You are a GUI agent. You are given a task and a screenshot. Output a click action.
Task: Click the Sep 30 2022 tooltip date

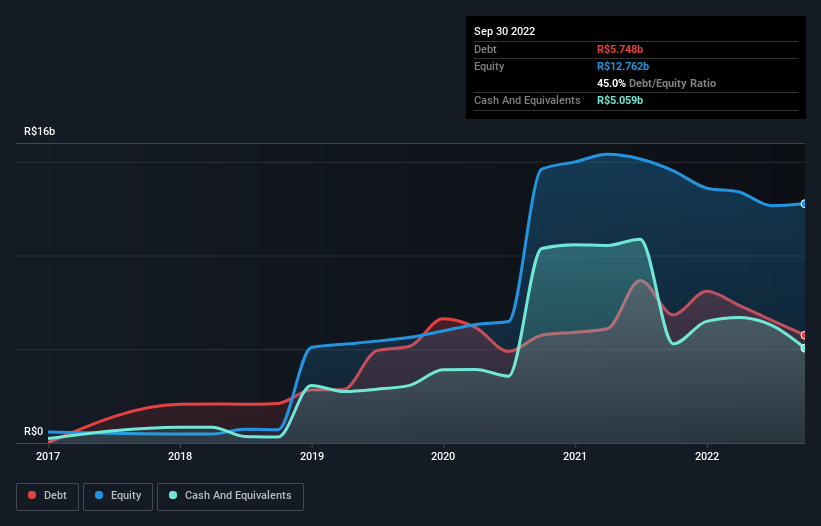click(505, 31)
